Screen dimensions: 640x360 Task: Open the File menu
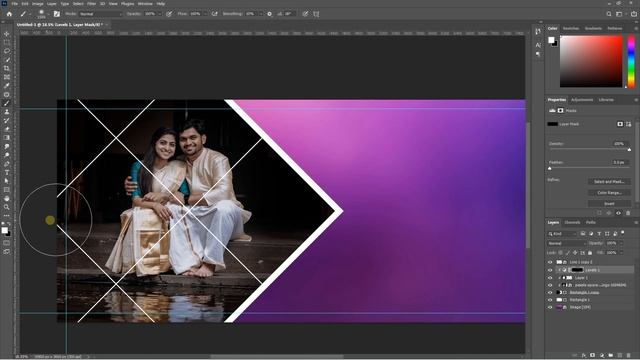[15, 4]
